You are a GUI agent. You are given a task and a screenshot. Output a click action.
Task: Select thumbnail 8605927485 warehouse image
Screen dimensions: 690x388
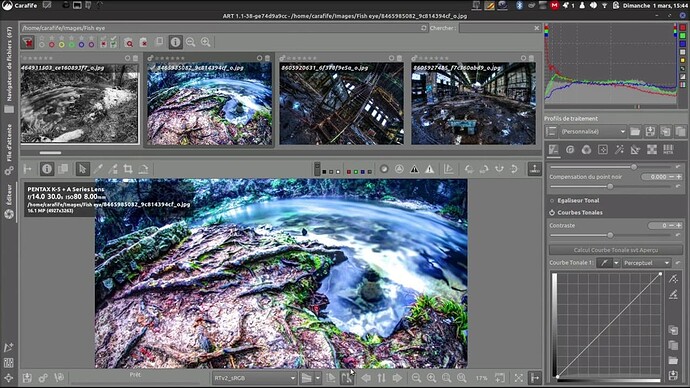[473, 103]
